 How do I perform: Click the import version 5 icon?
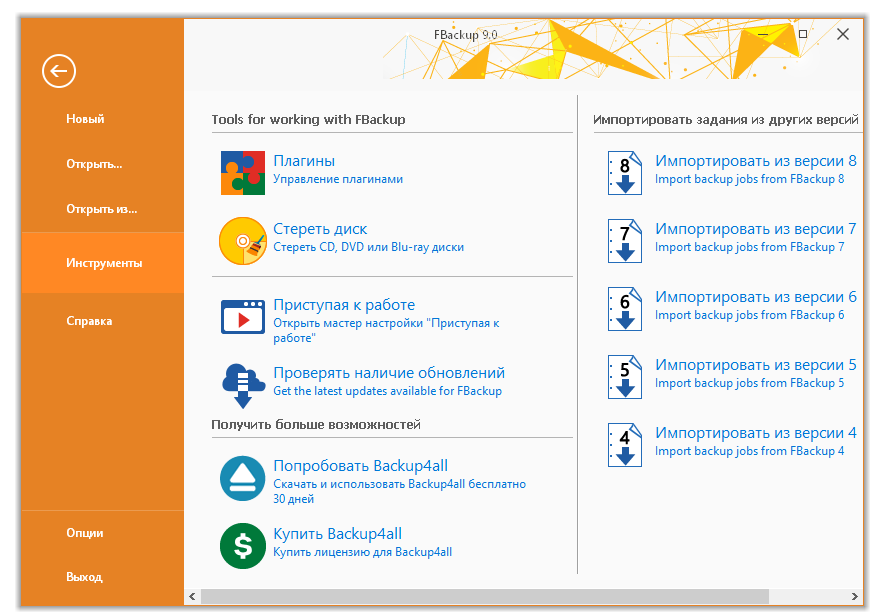tap(625, 377)
